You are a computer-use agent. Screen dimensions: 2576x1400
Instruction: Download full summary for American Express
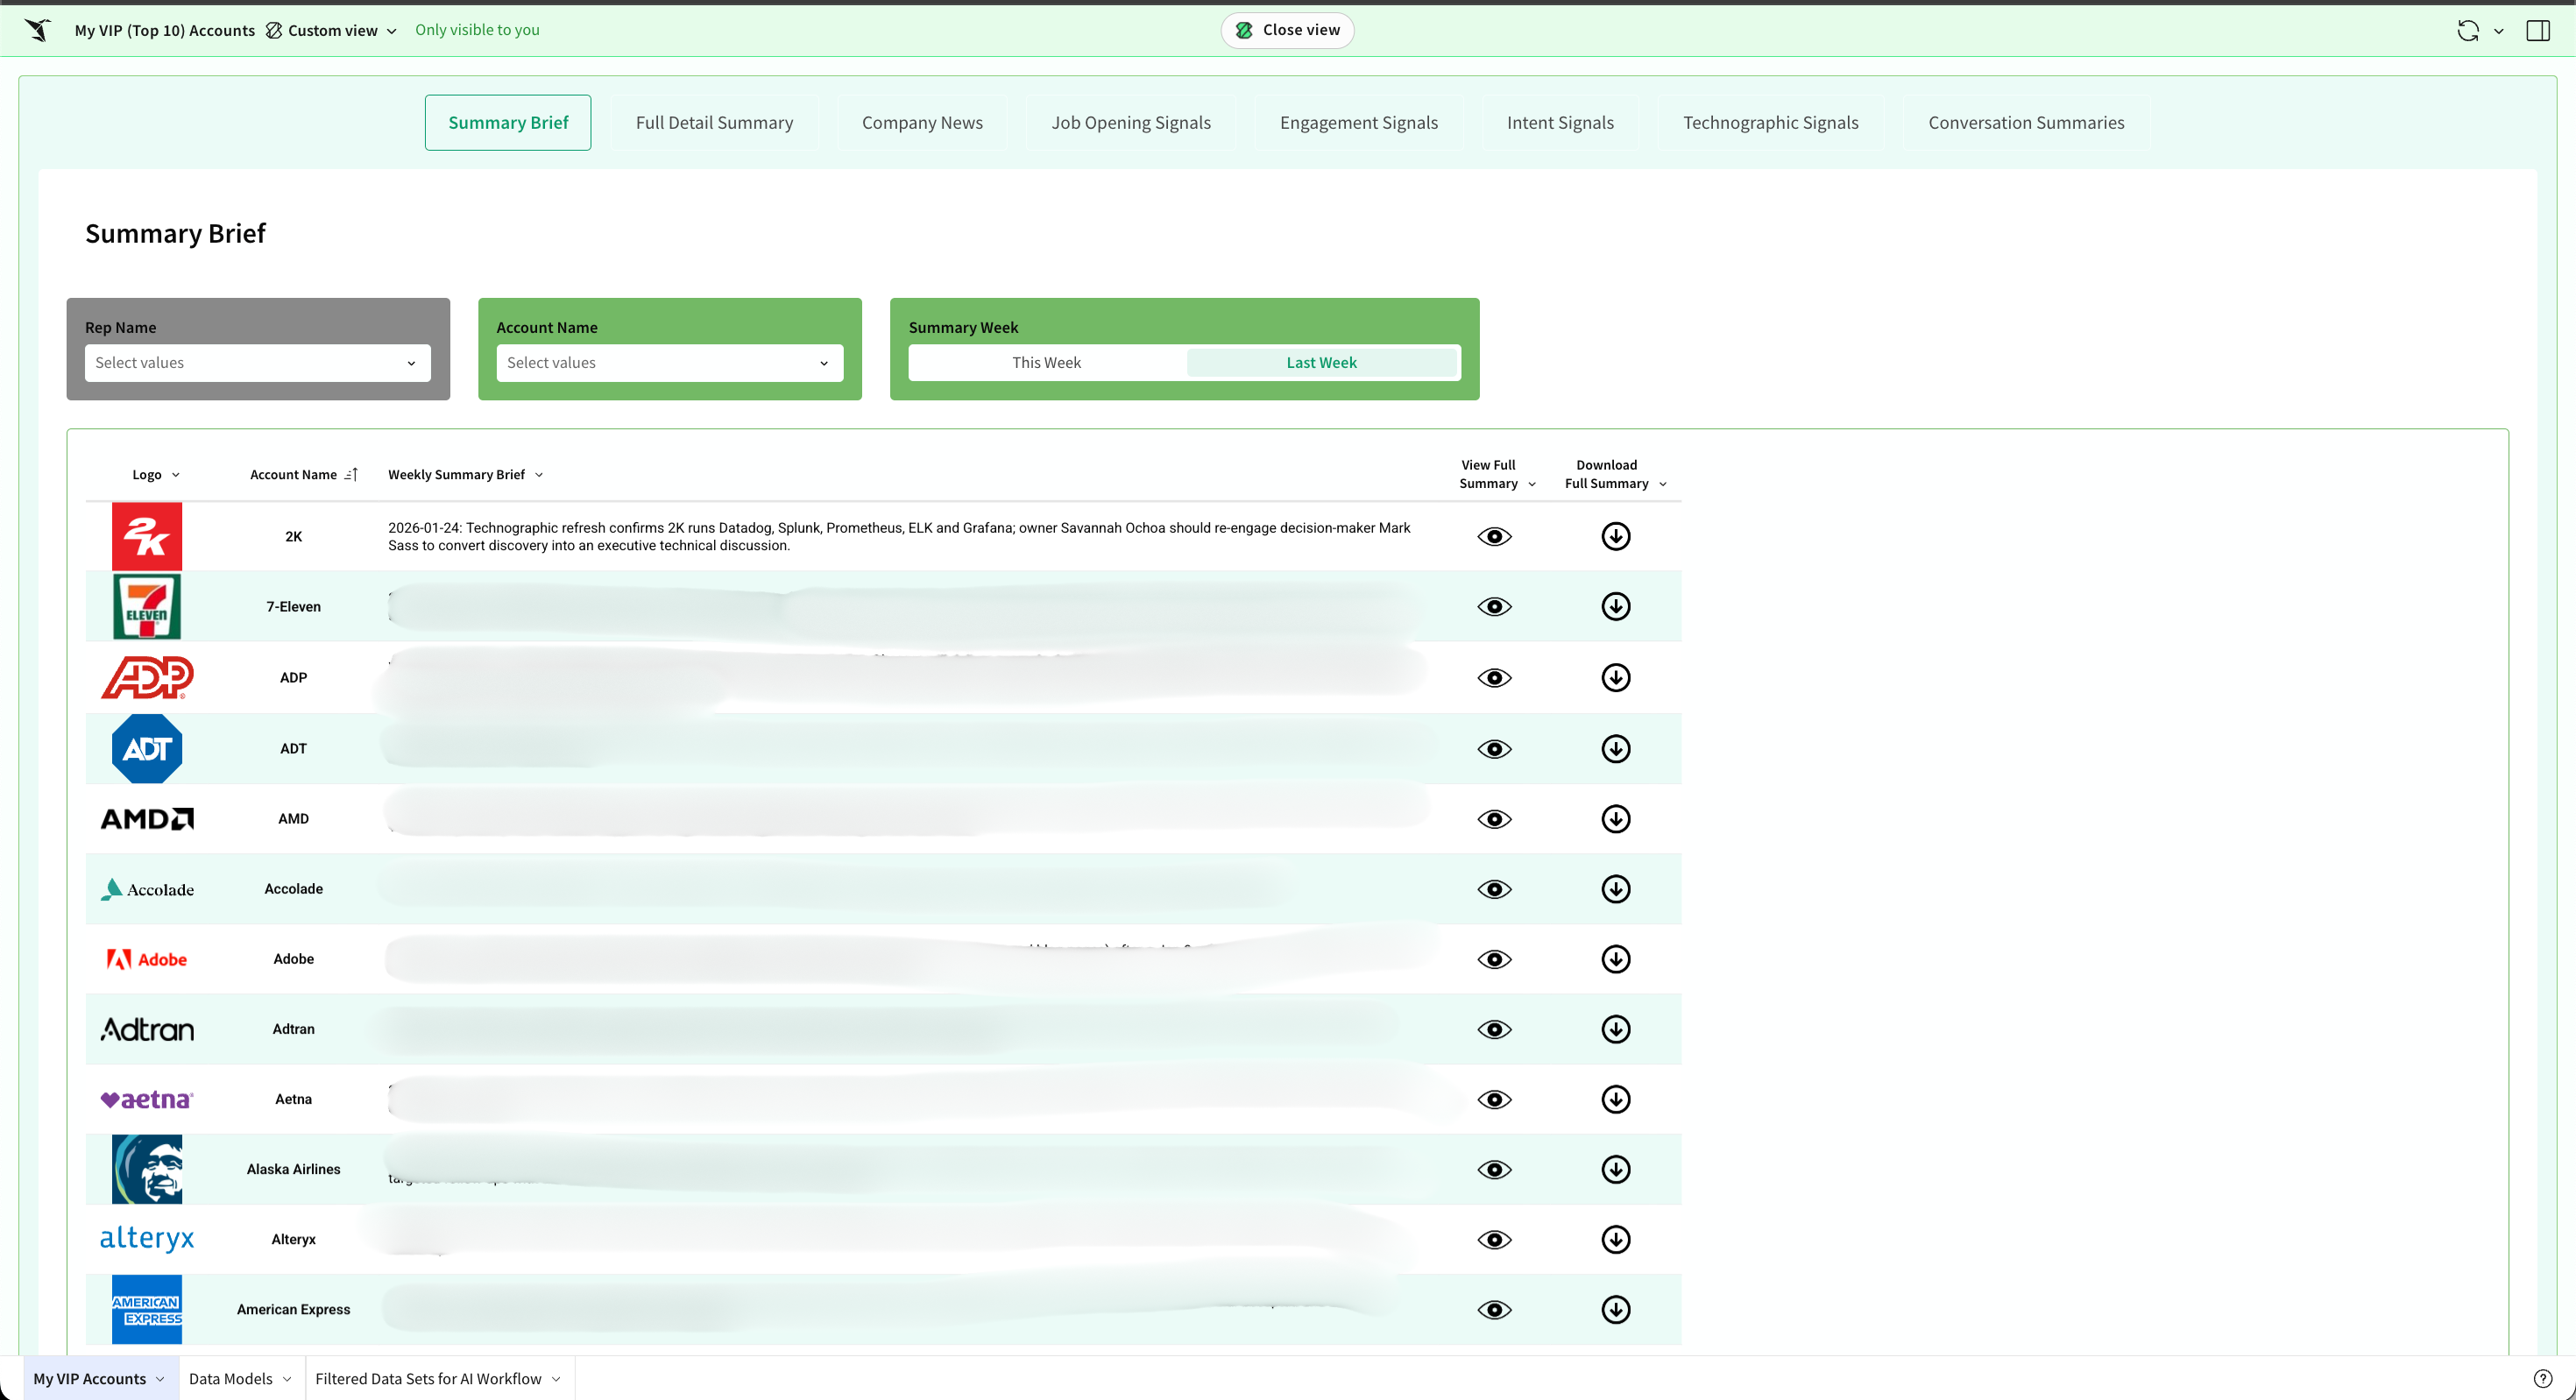(1616, 1309)
